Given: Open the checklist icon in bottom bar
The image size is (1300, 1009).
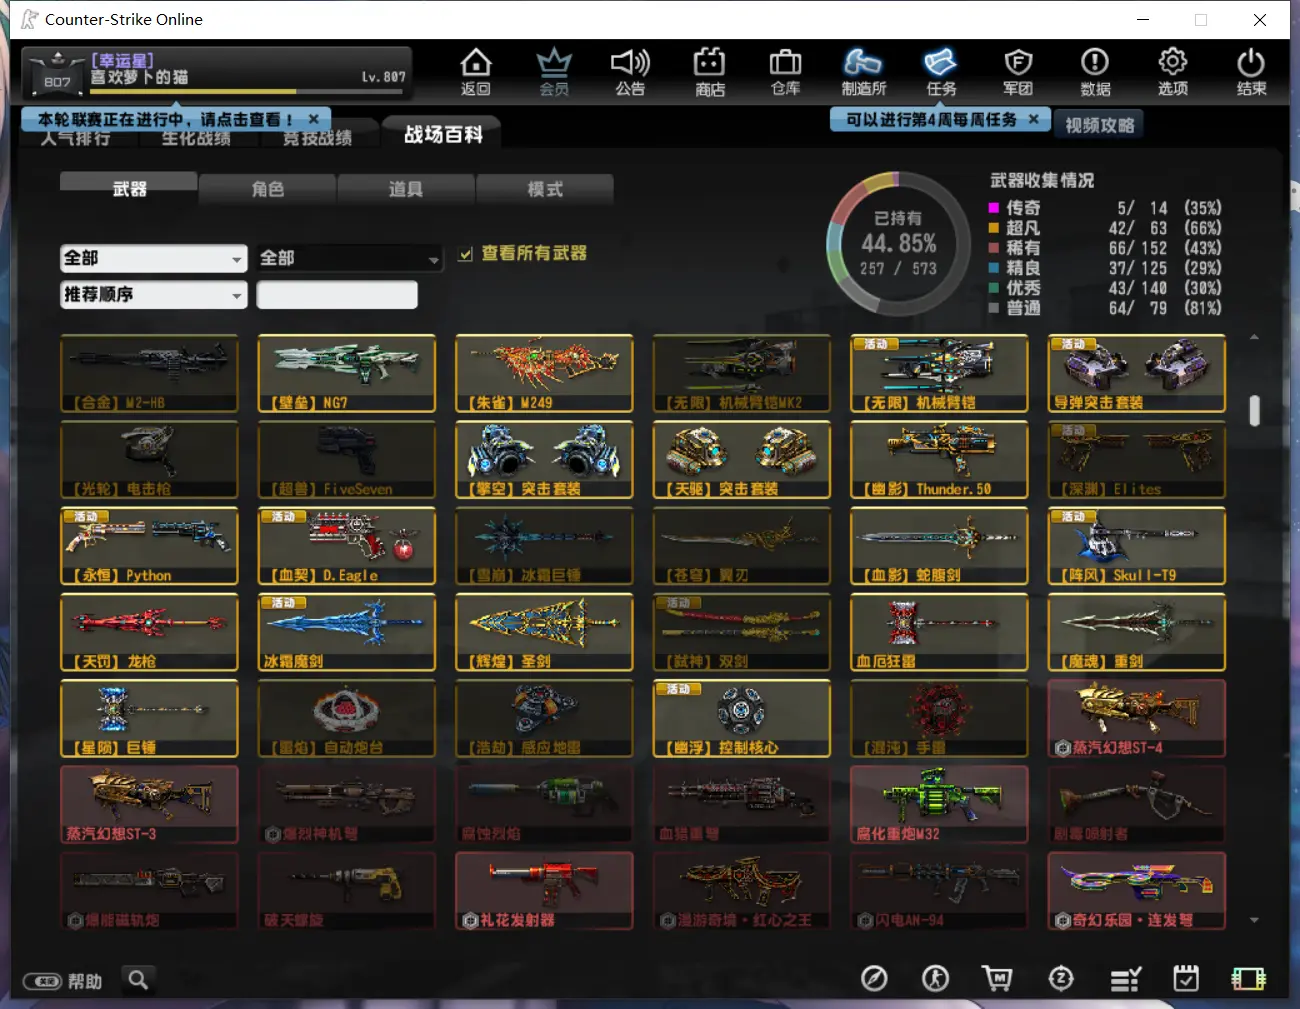Looking at the screenshot, I should [1126, 979].
